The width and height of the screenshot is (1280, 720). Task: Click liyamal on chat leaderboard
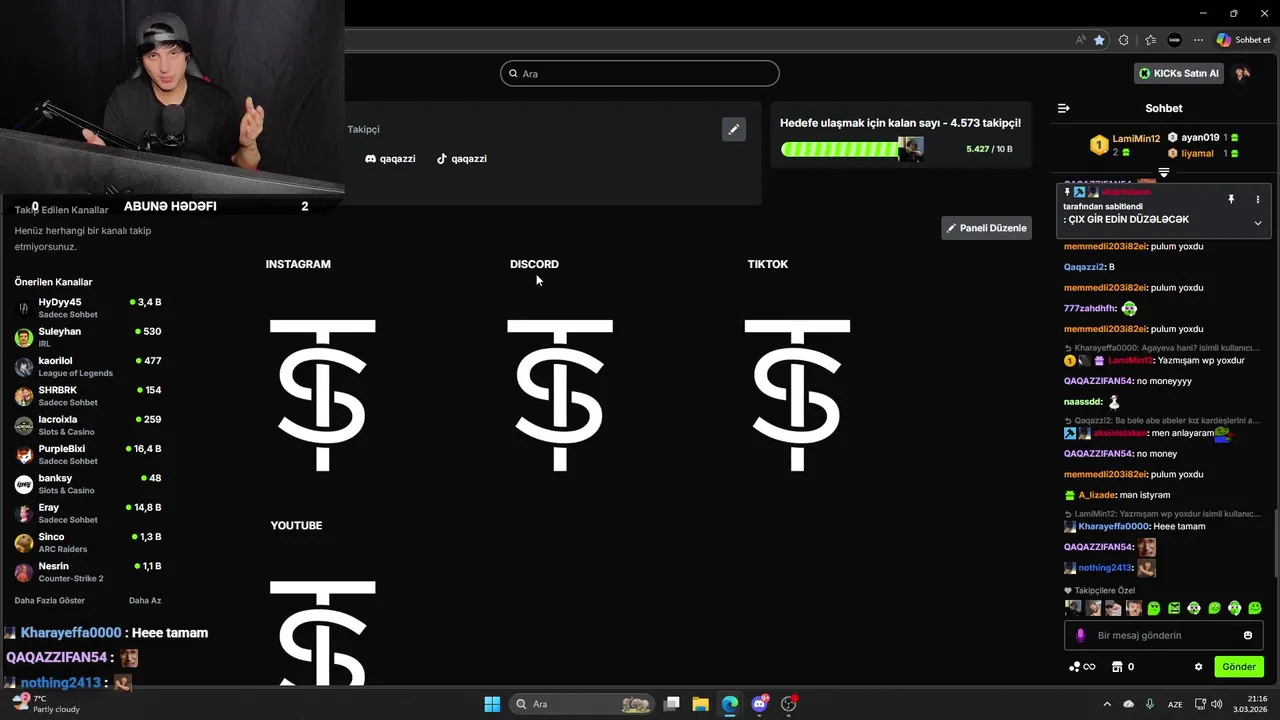click(1197, 154)
